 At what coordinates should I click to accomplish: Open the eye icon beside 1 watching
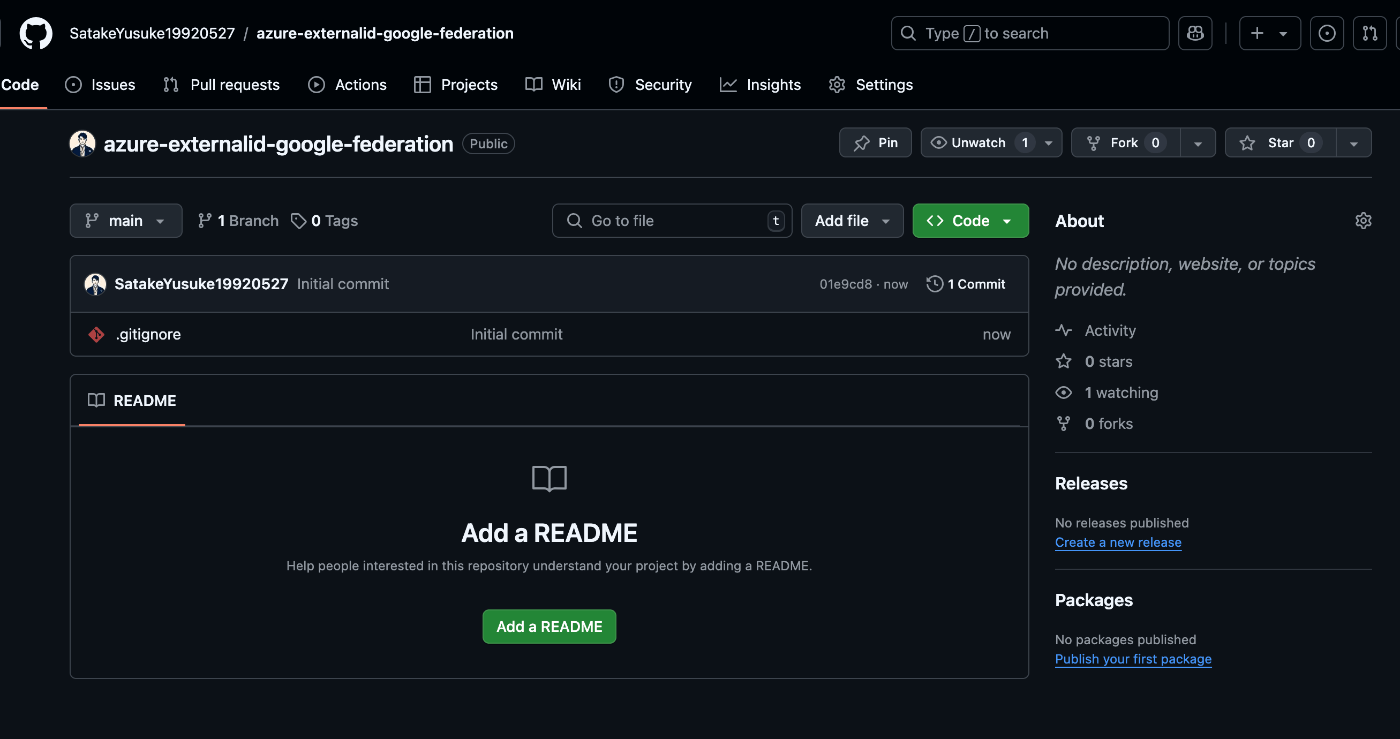1064,393
